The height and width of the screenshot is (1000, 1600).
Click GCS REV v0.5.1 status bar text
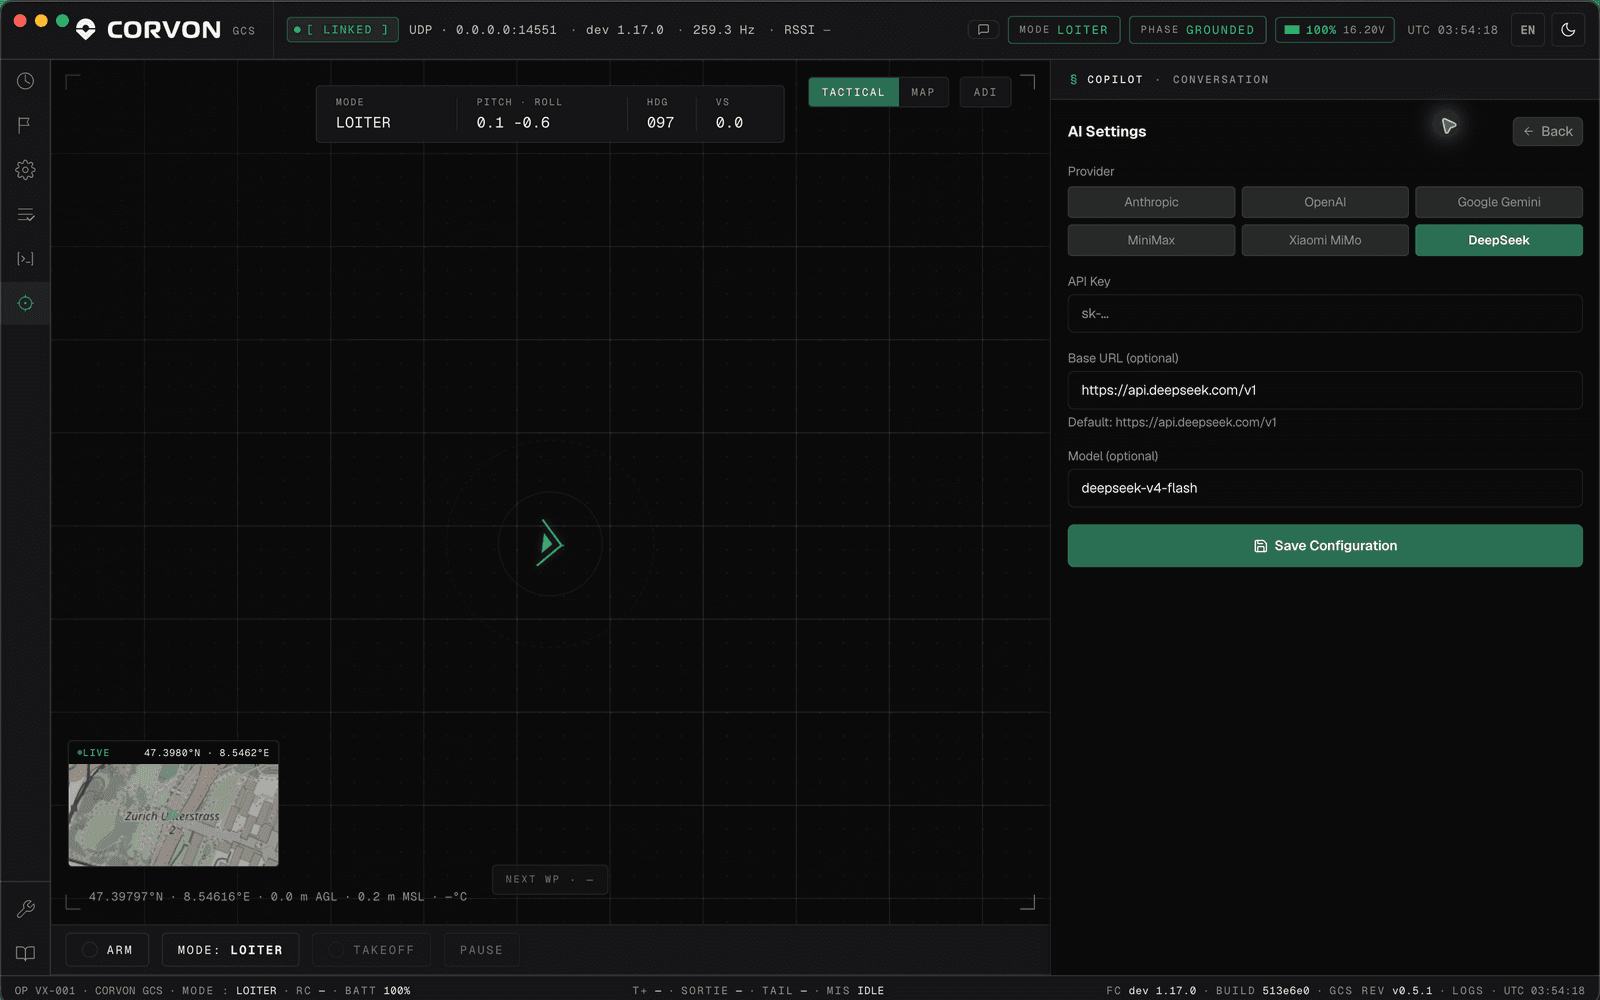[1380, 991]
